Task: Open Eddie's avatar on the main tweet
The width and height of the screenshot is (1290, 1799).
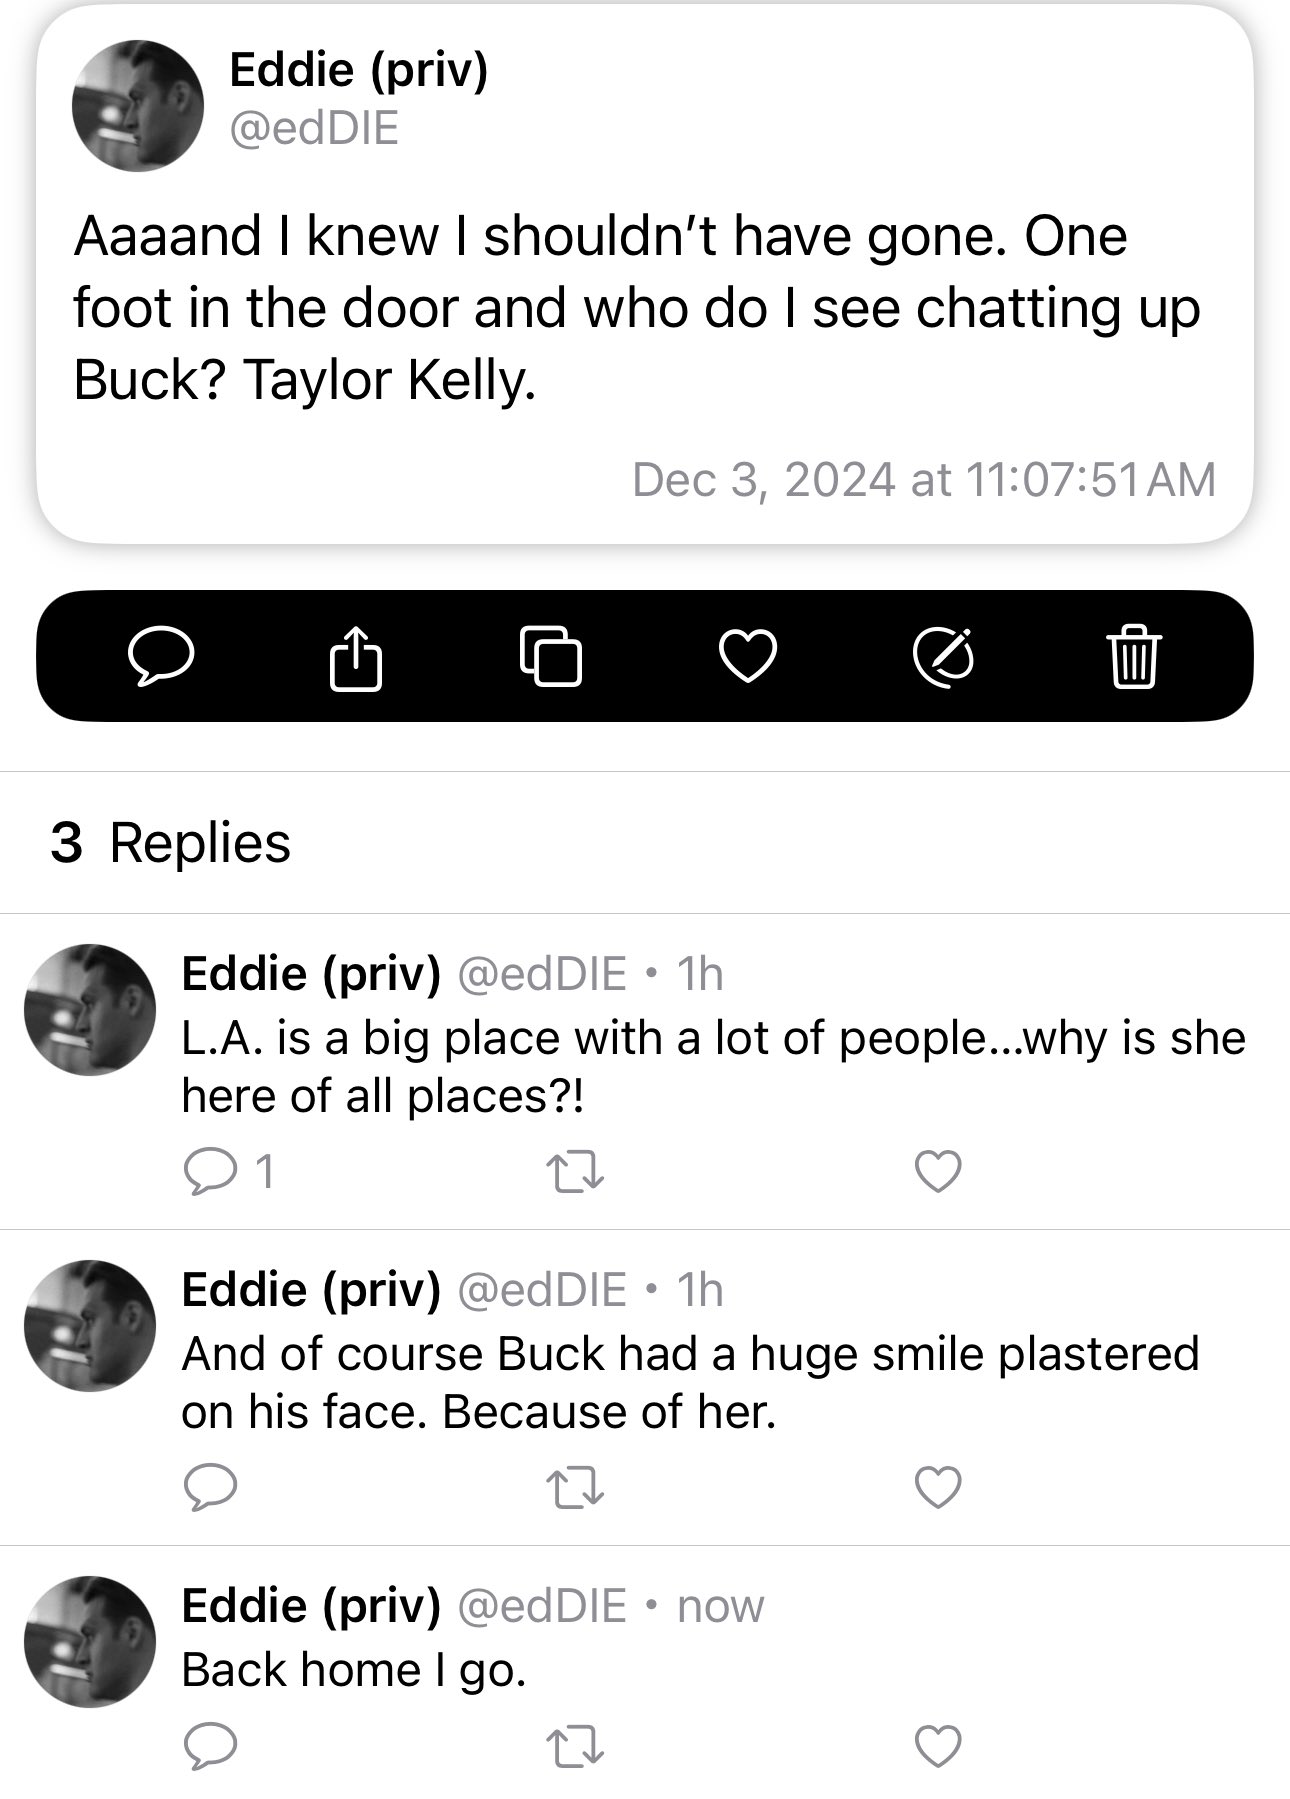Action: (138, 106)
